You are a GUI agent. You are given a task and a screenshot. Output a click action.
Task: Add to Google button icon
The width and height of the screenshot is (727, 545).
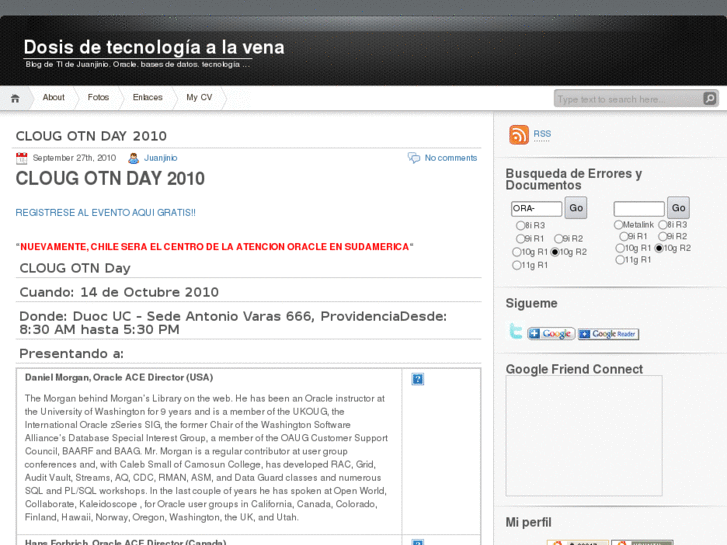click(x=551, y=333)
